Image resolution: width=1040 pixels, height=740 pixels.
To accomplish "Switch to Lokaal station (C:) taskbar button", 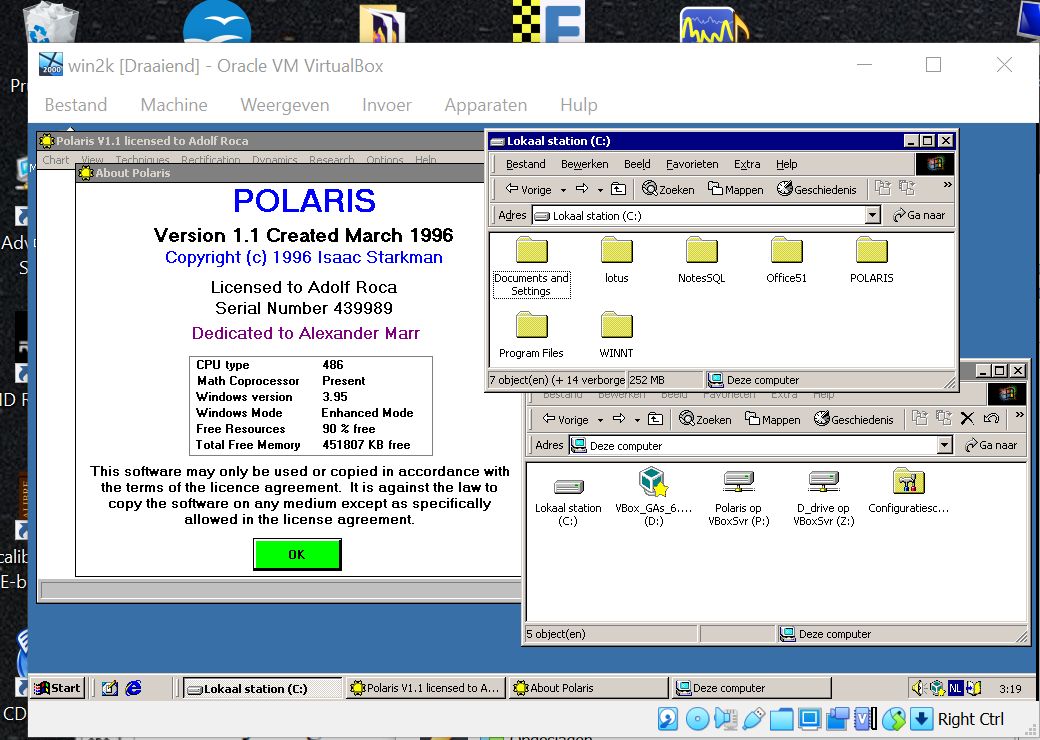I will point(262,688).
